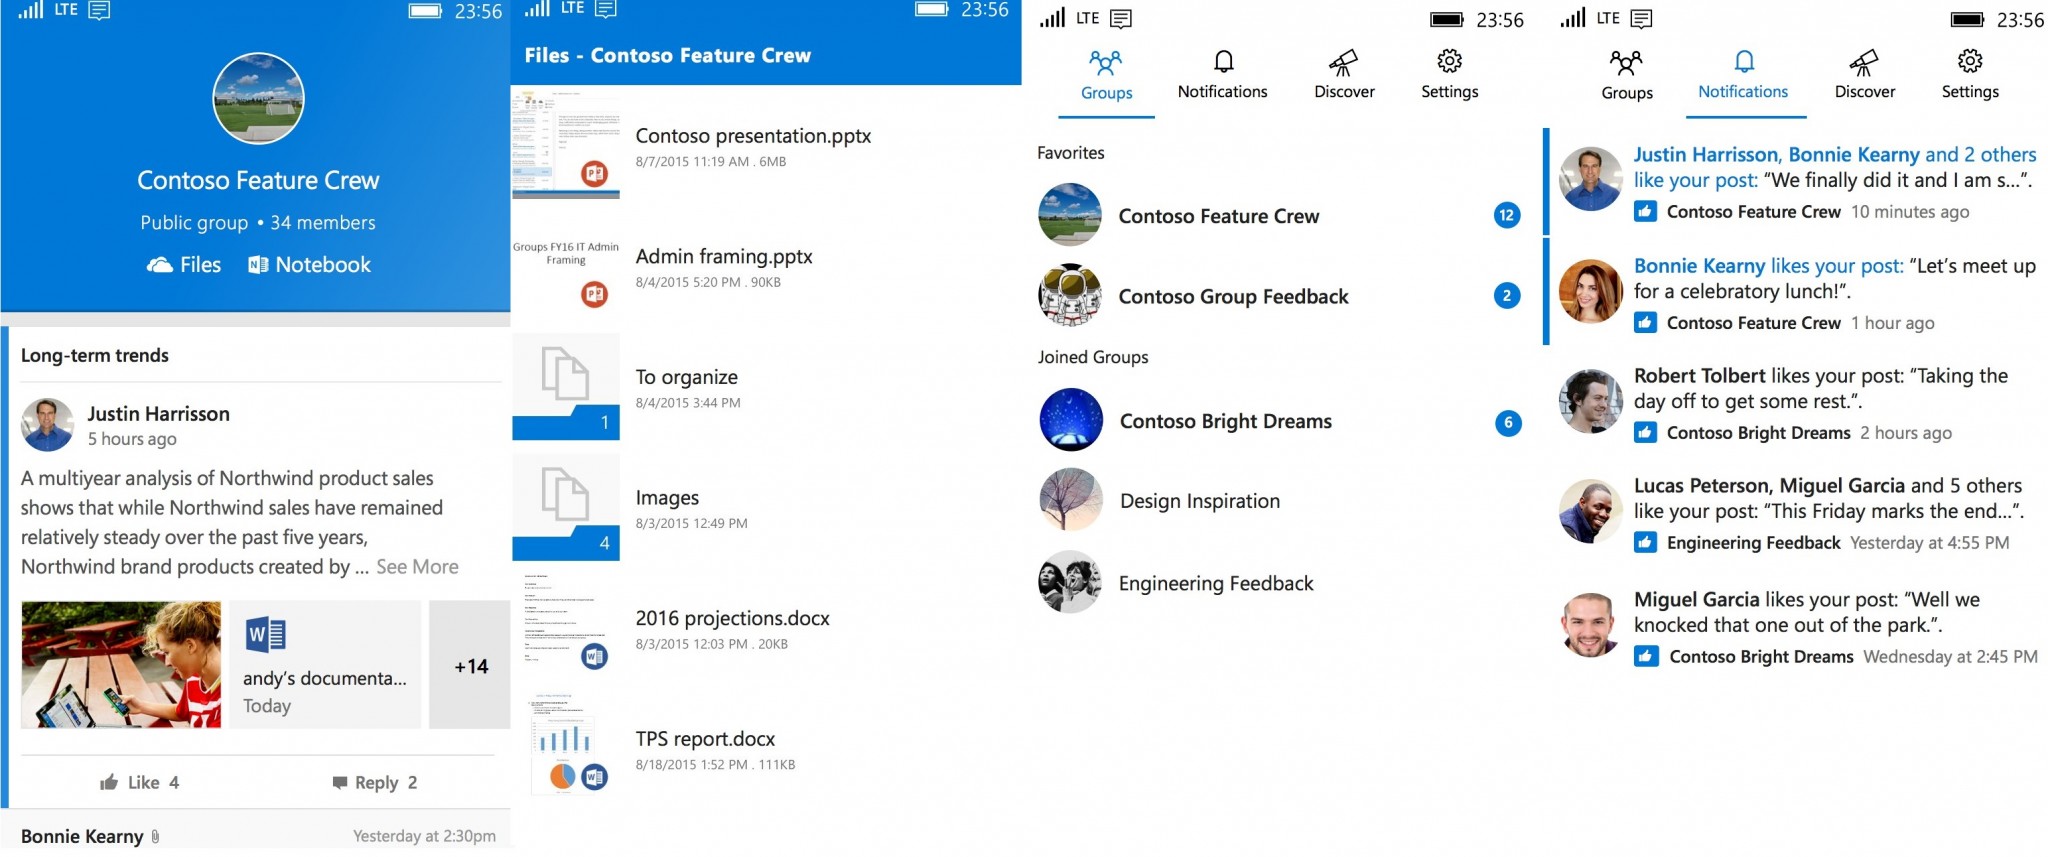This screenshot has height=857, width=2048.
Task: Click Long-term trends post title
Action: 95,356
